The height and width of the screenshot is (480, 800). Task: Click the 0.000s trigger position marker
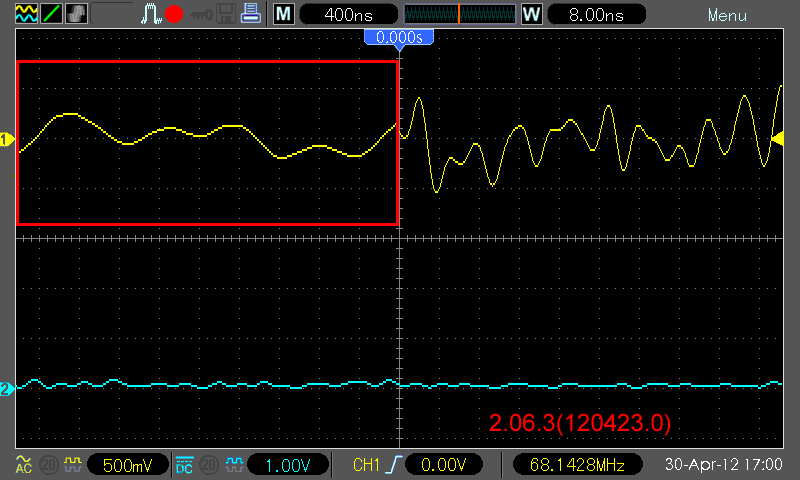399,38
